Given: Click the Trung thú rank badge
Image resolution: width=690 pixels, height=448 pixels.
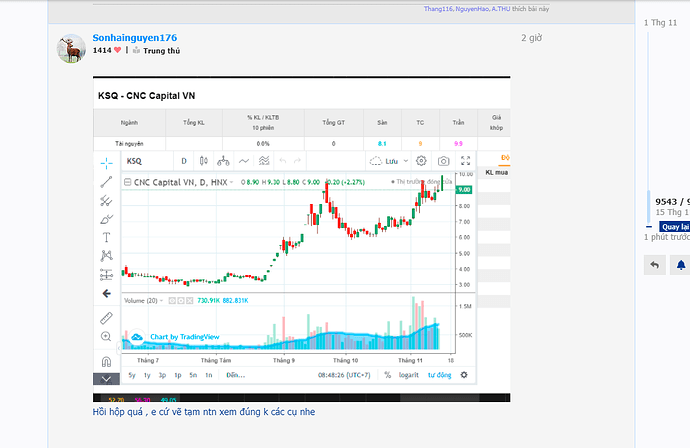Looking at the screenshot, I should (161, 51).
